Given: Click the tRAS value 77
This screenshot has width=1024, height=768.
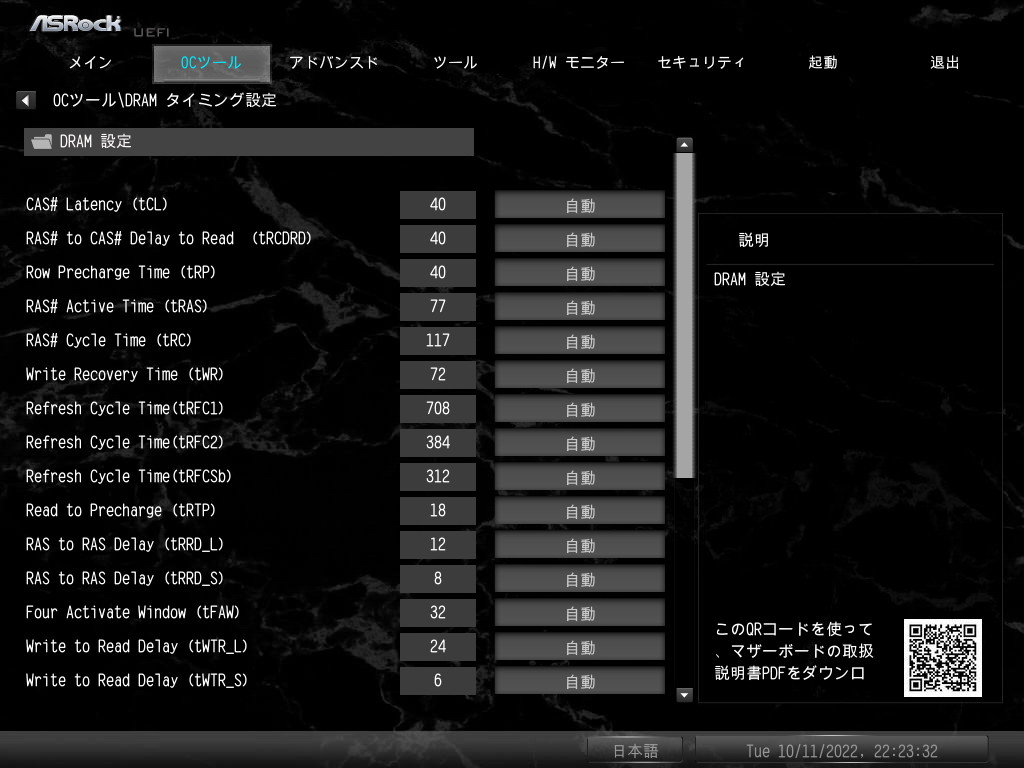Looking at the screenshot, I should 438,306.
